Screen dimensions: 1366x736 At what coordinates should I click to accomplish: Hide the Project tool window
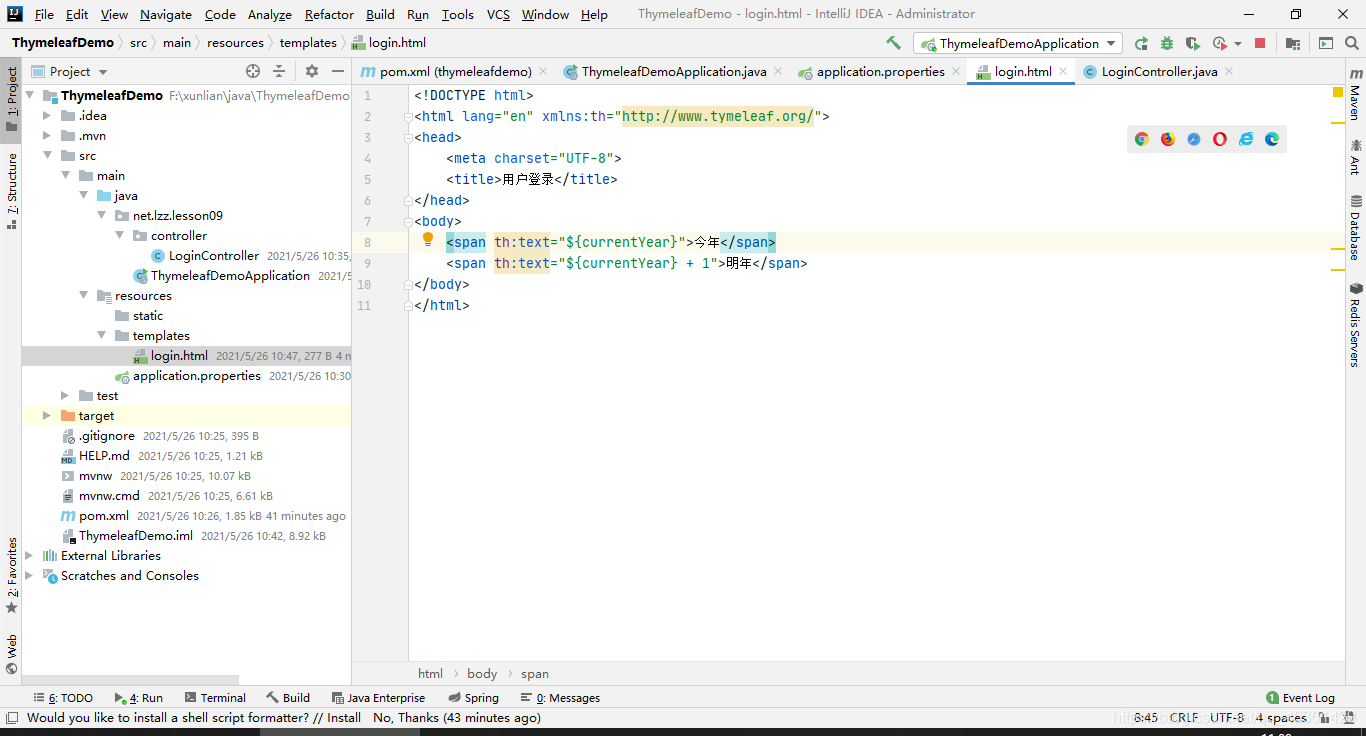tap(338, 71)
